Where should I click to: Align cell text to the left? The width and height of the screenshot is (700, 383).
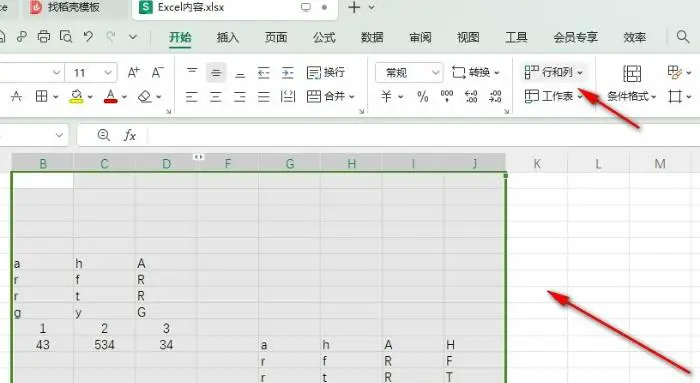click(x=192, y=96)
